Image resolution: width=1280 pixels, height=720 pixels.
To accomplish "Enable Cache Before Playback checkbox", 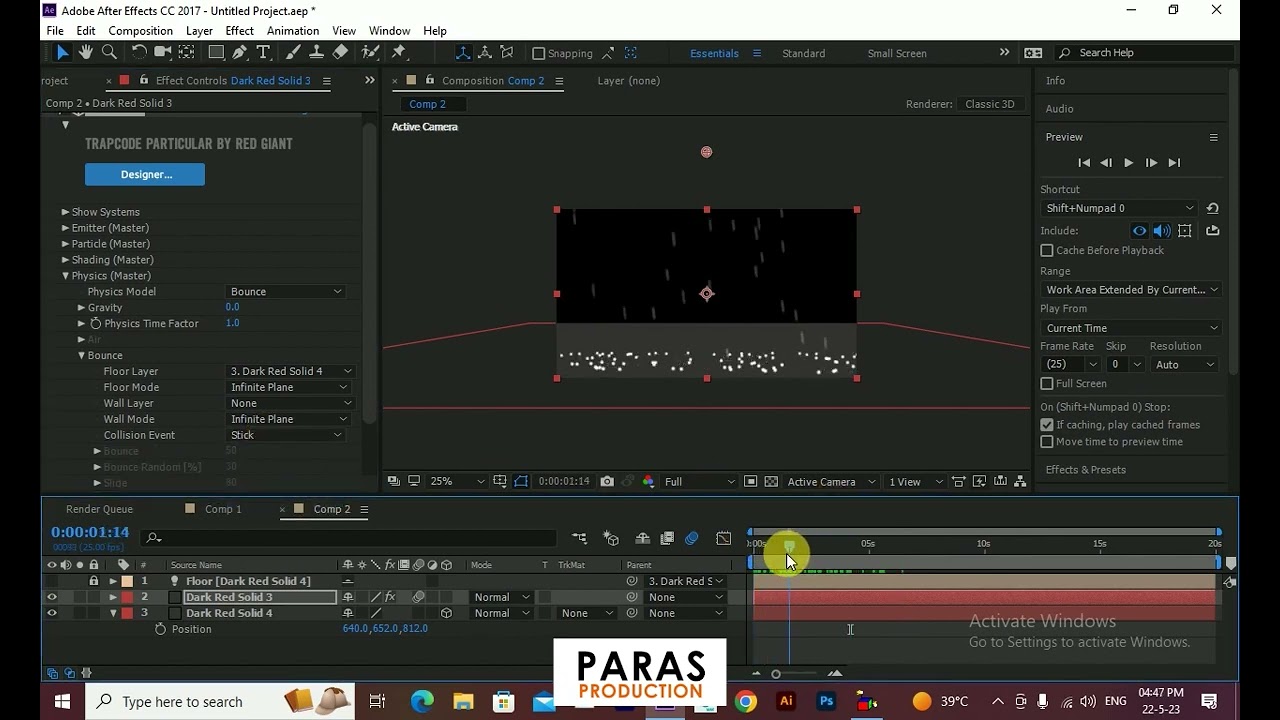I will click(1047, 250).
